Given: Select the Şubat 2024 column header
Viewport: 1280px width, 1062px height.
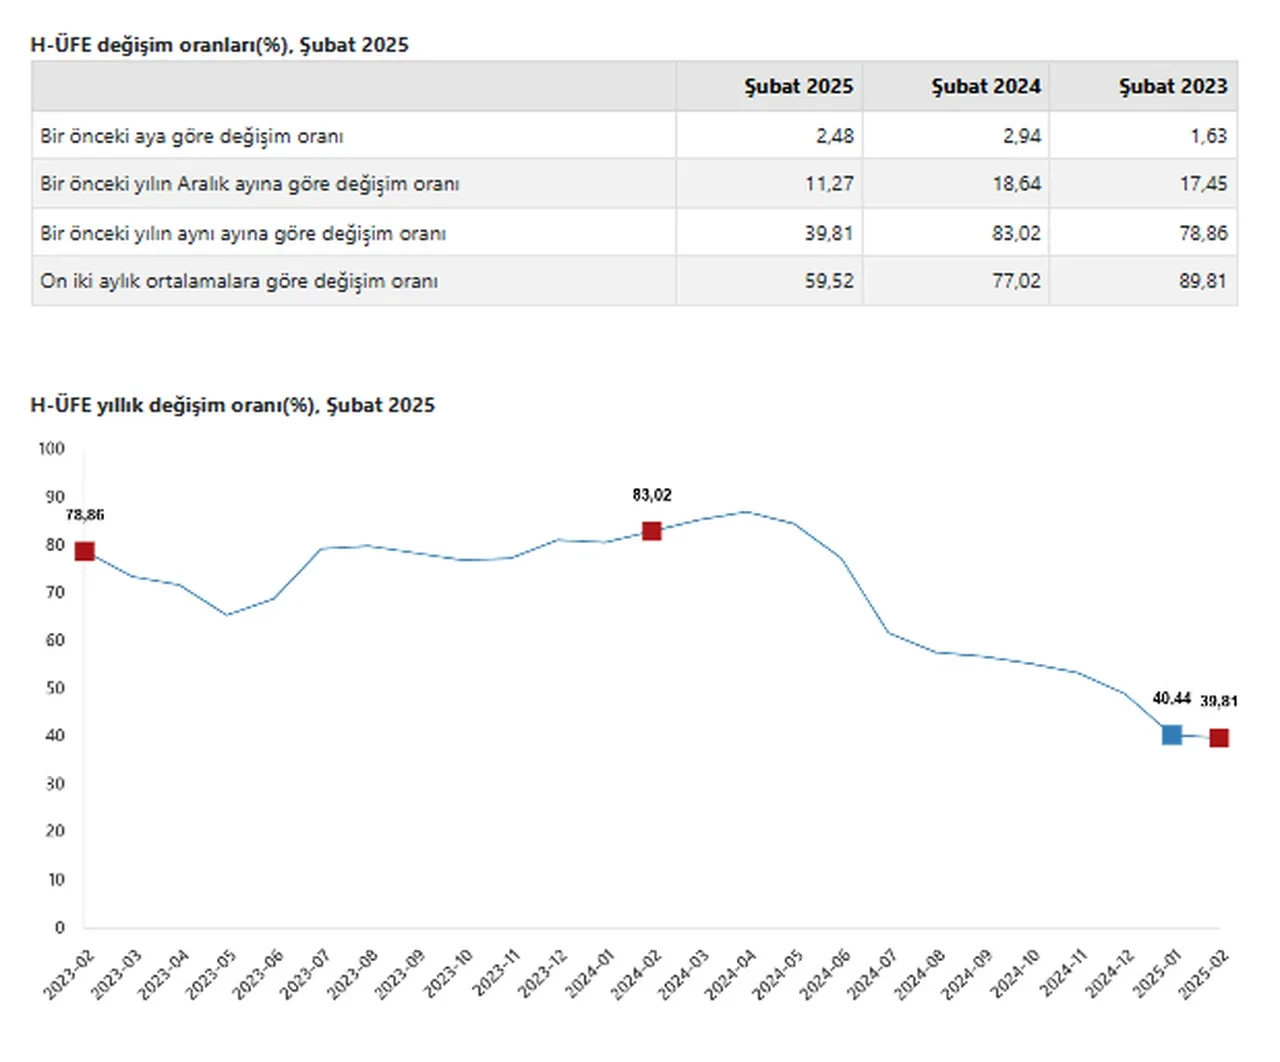Looking at the screenshot, I should click(985, 87).
